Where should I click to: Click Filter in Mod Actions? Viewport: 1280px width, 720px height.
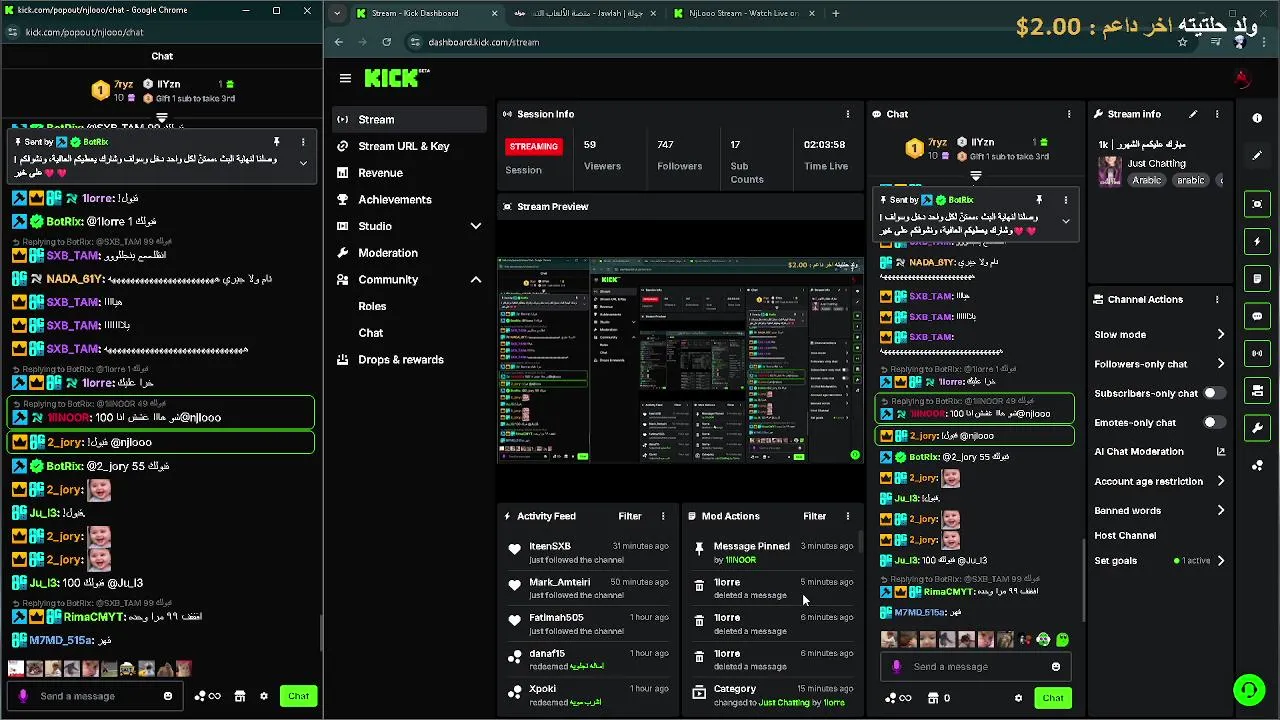(x=815, y=516)
